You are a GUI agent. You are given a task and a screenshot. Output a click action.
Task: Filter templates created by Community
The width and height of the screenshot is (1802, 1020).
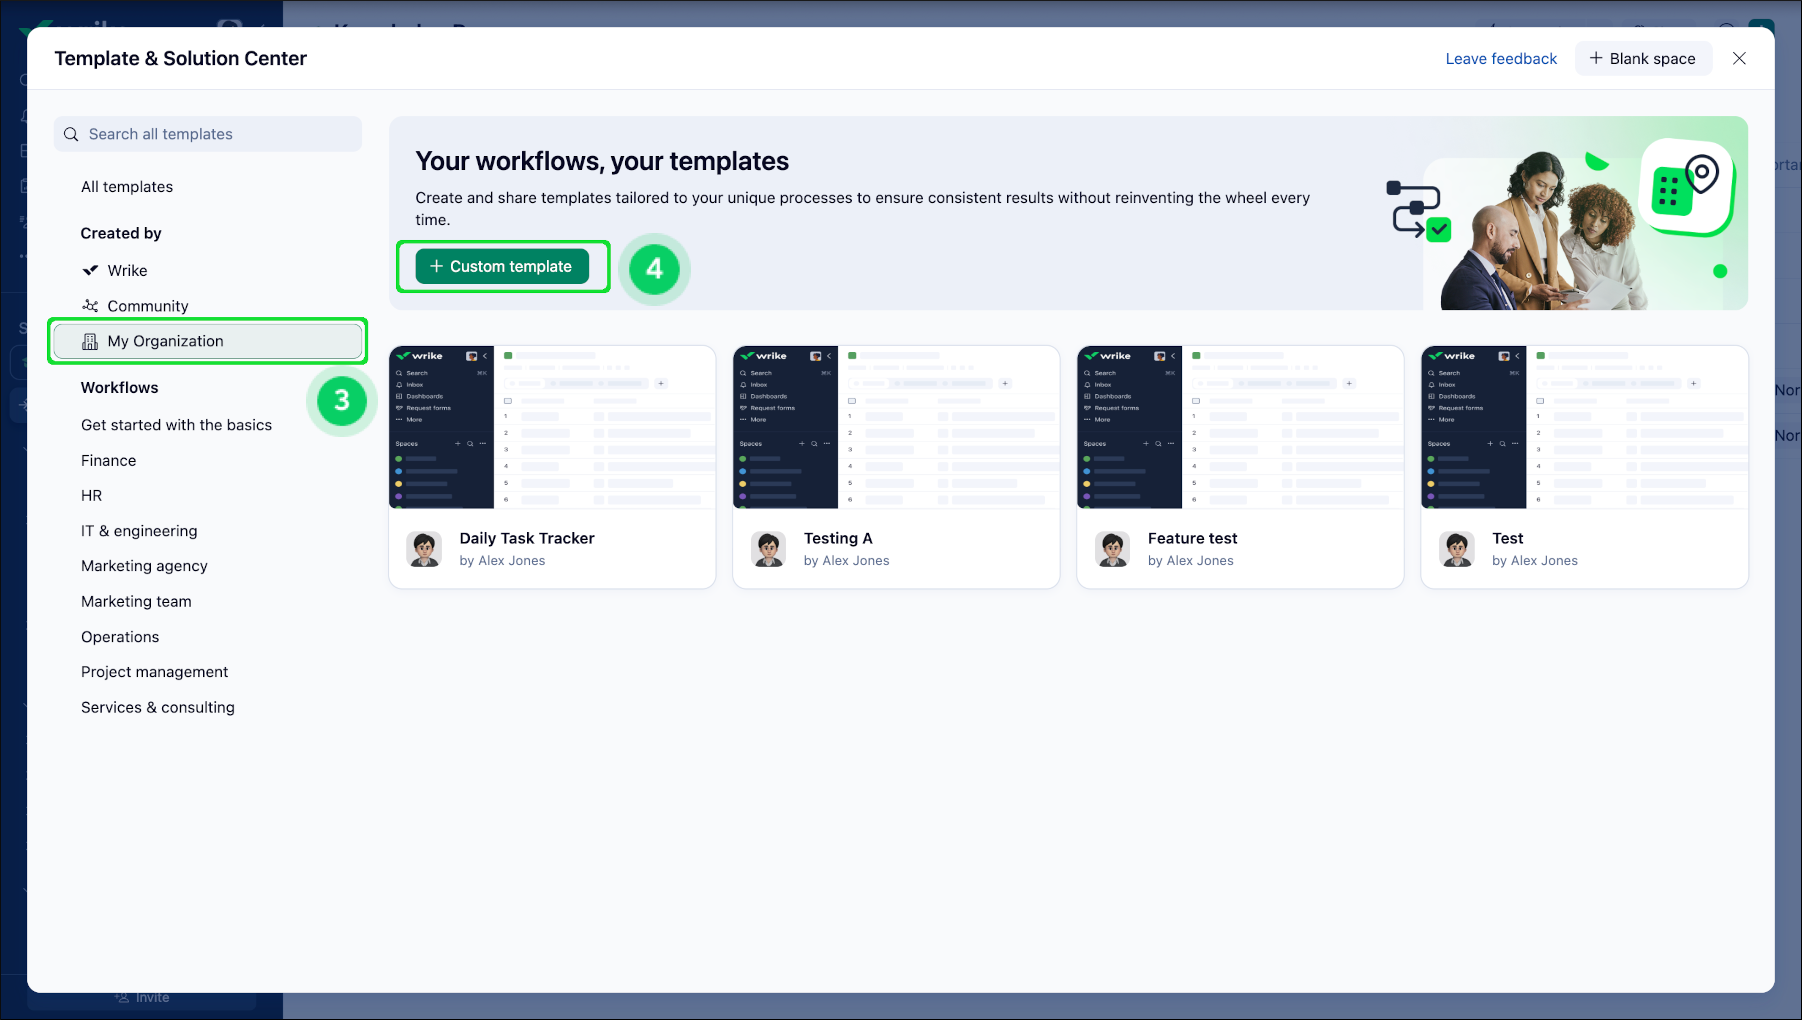coord(148,306)
